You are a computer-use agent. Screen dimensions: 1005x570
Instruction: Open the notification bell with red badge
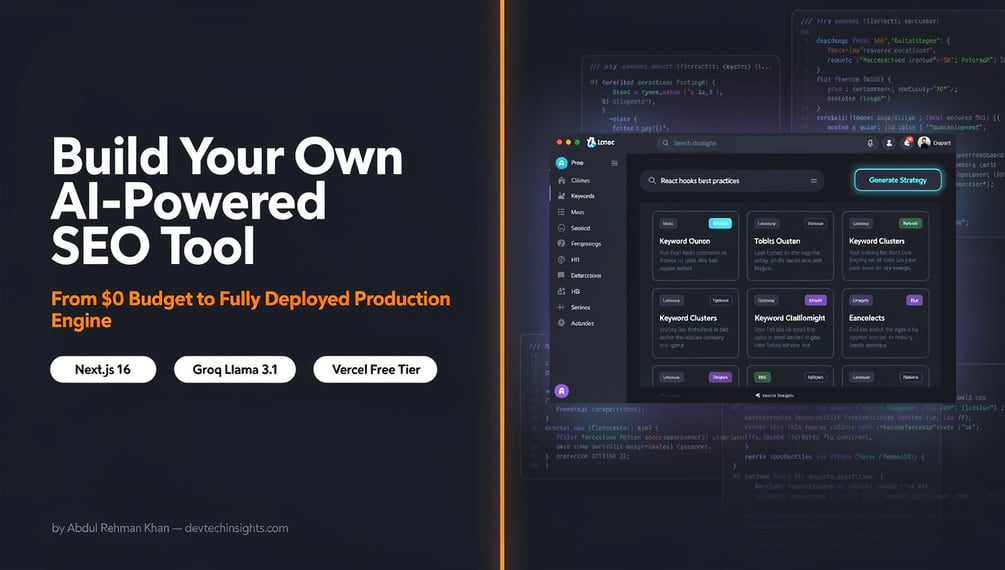907,142
